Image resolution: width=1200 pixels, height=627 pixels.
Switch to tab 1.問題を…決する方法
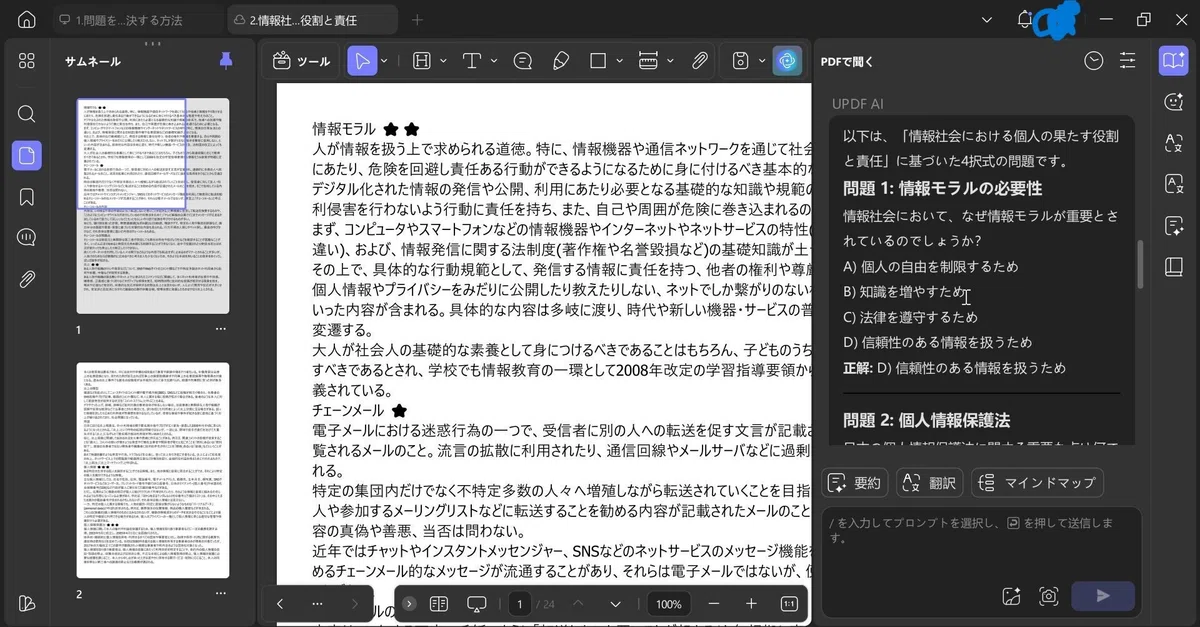click(136, 20)
